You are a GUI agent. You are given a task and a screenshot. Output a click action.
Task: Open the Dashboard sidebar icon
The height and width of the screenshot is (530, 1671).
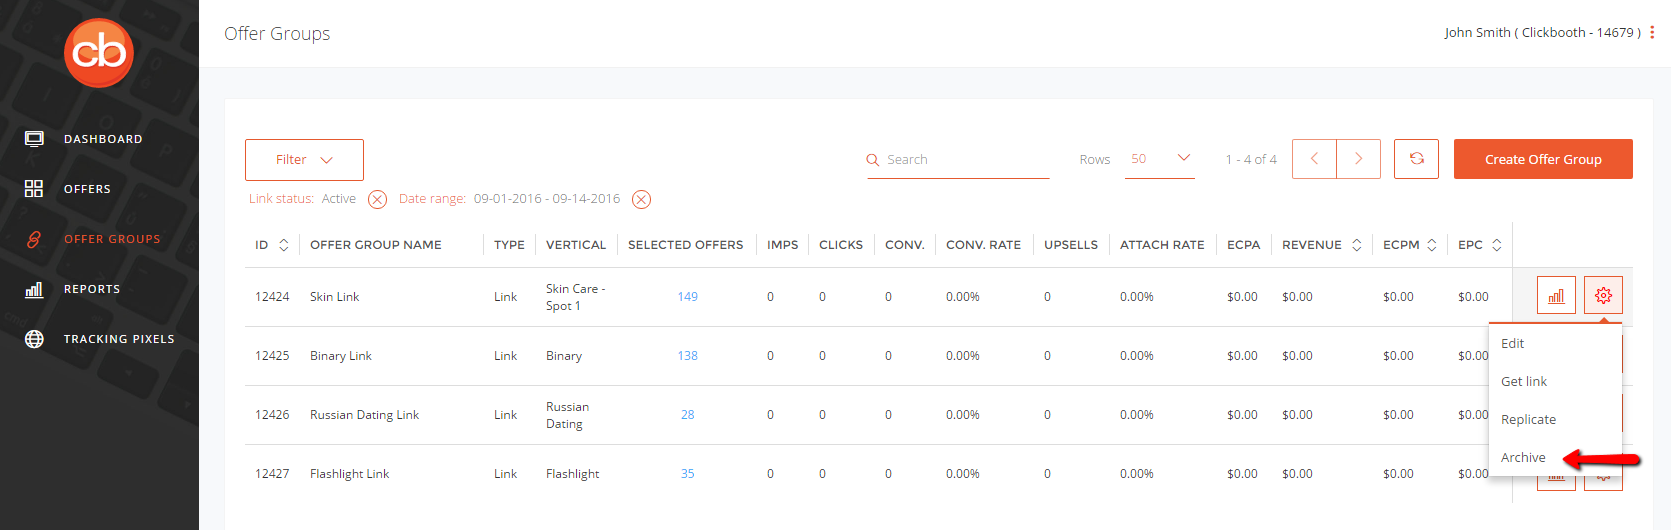click(x=34, y=139)
